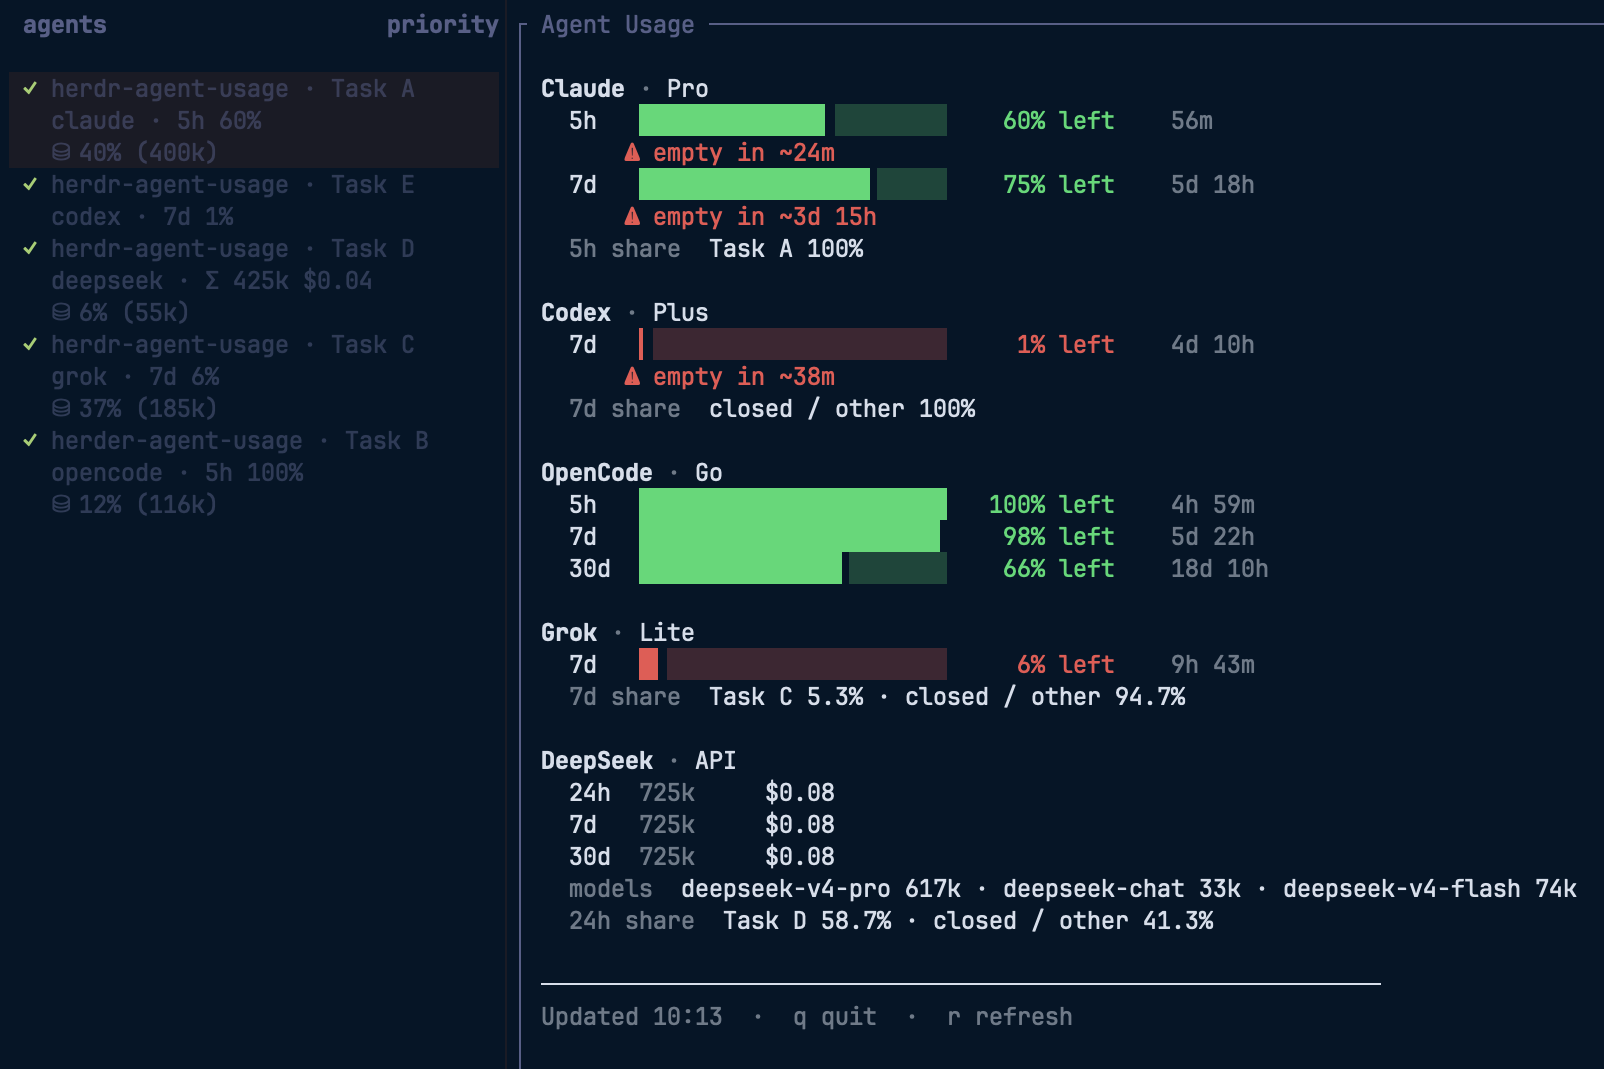The height and width of the screenshot is (1069, 1604).
Task: Click the r refresh shortcut
Action: tap(1010, 1017)
